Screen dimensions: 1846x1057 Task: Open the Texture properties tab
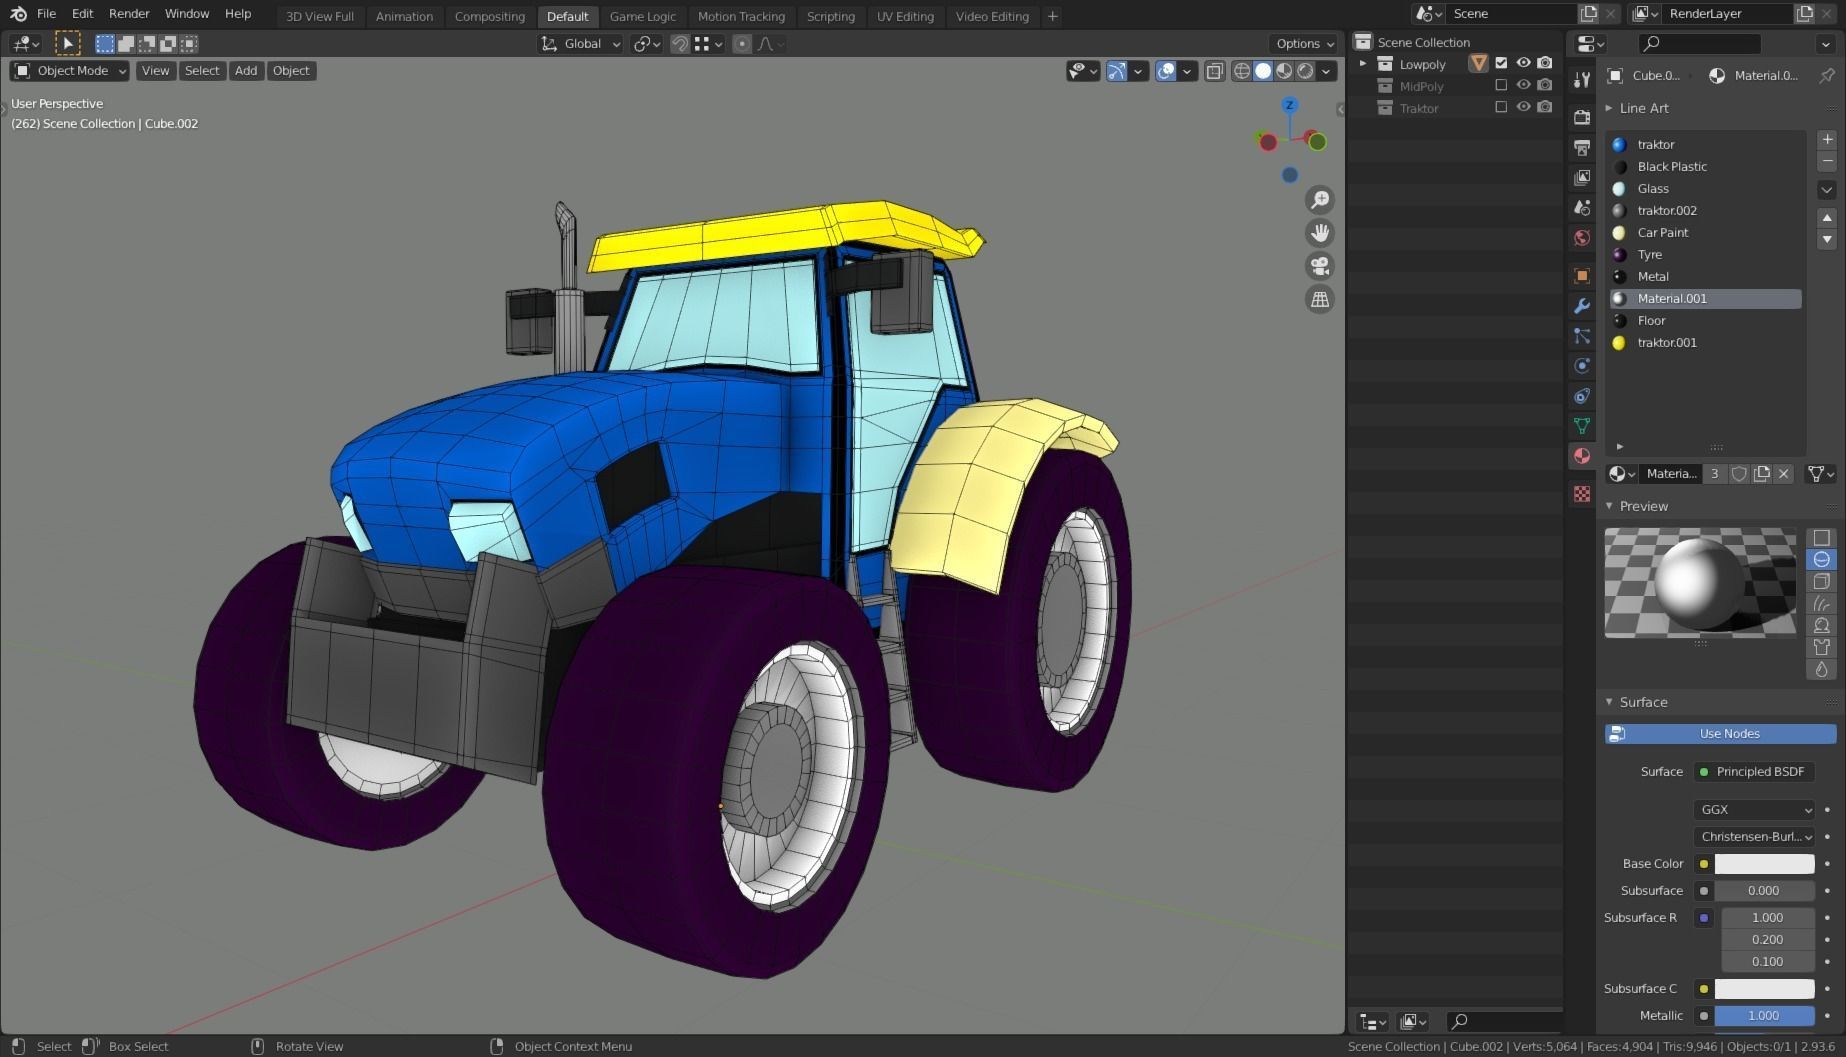[1582, 494]
